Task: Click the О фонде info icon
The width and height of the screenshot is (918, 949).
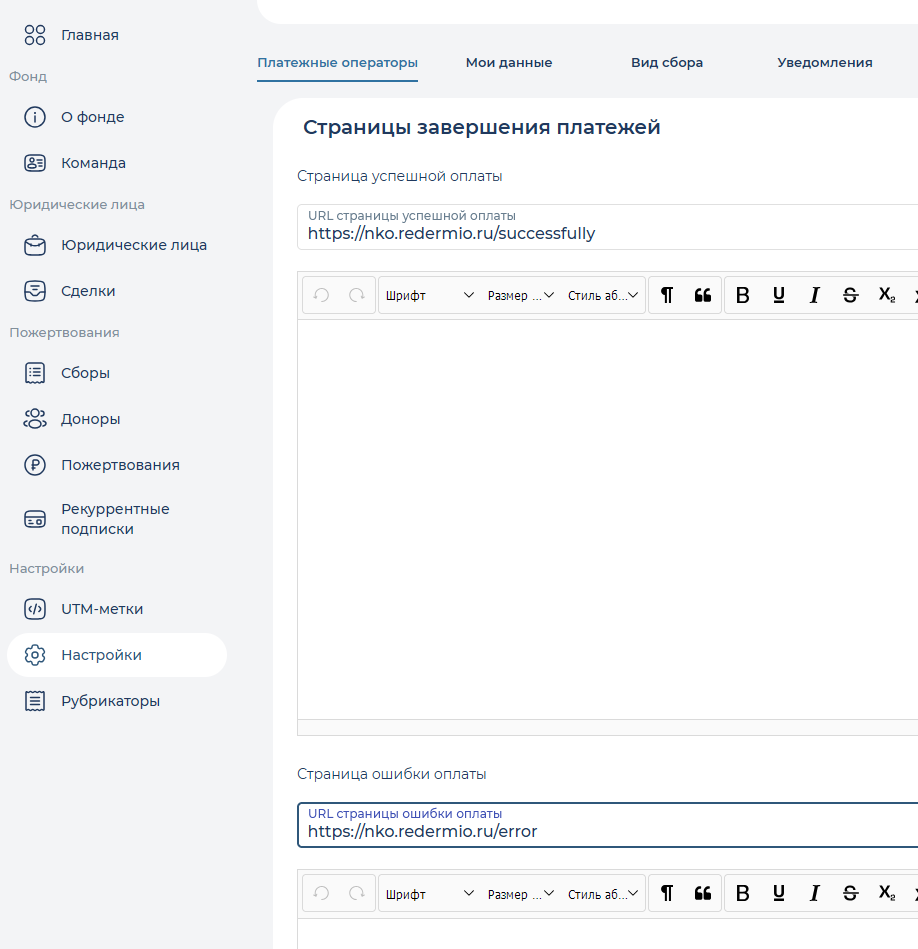Action: pos(34,117)
